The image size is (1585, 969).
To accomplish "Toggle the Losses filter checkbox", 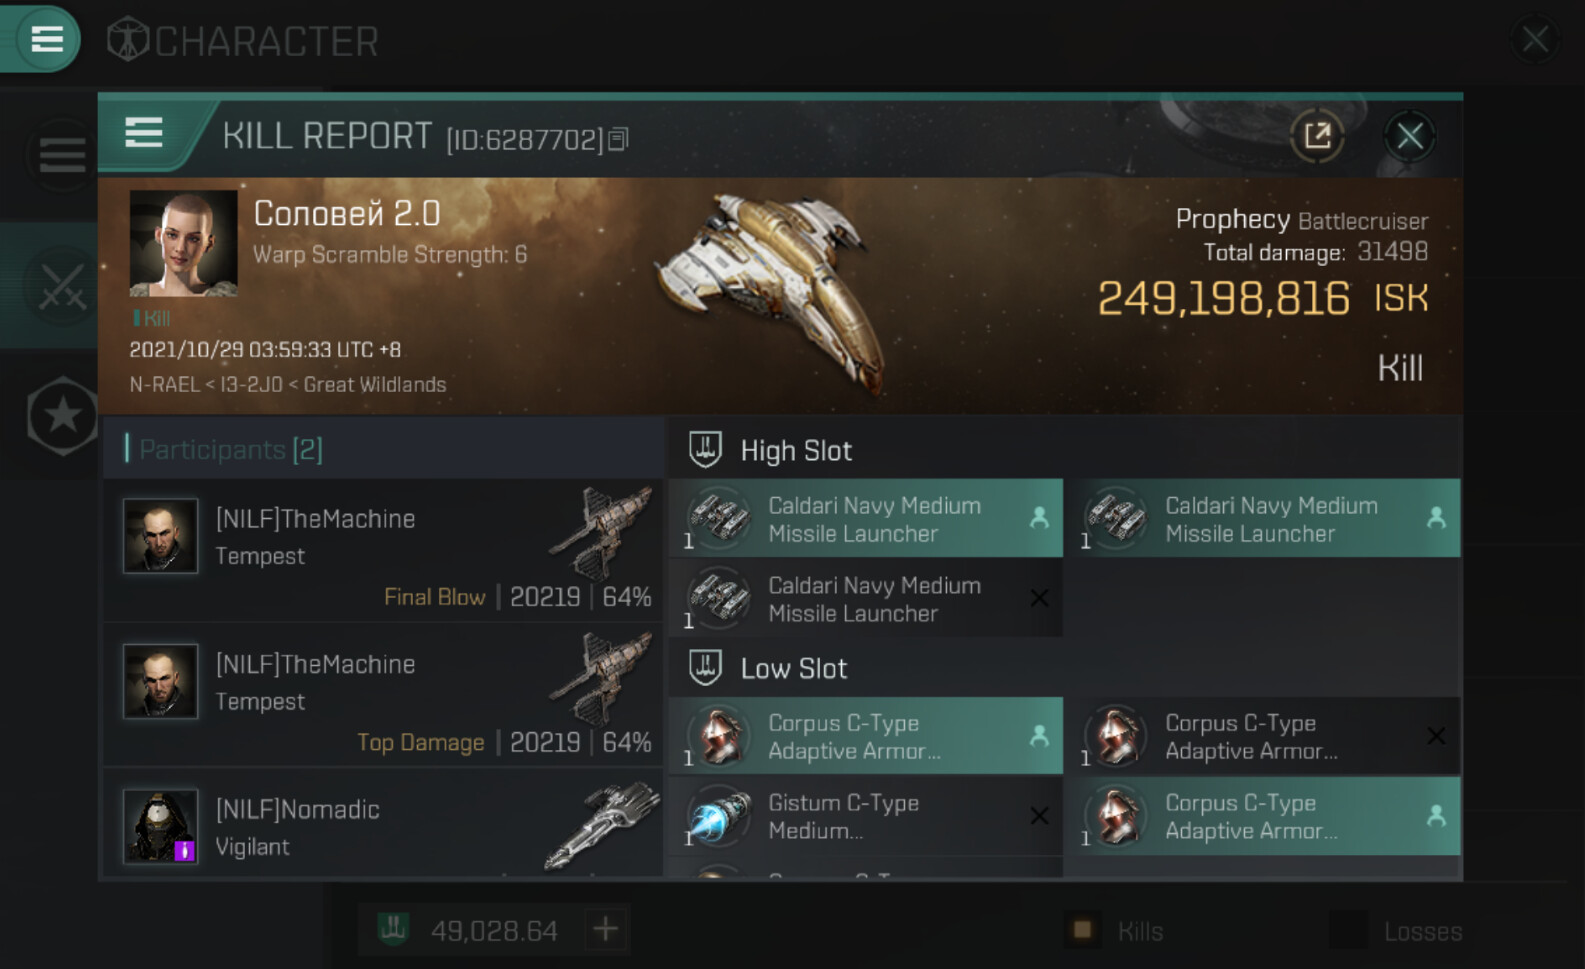I will click(1347, 930).
